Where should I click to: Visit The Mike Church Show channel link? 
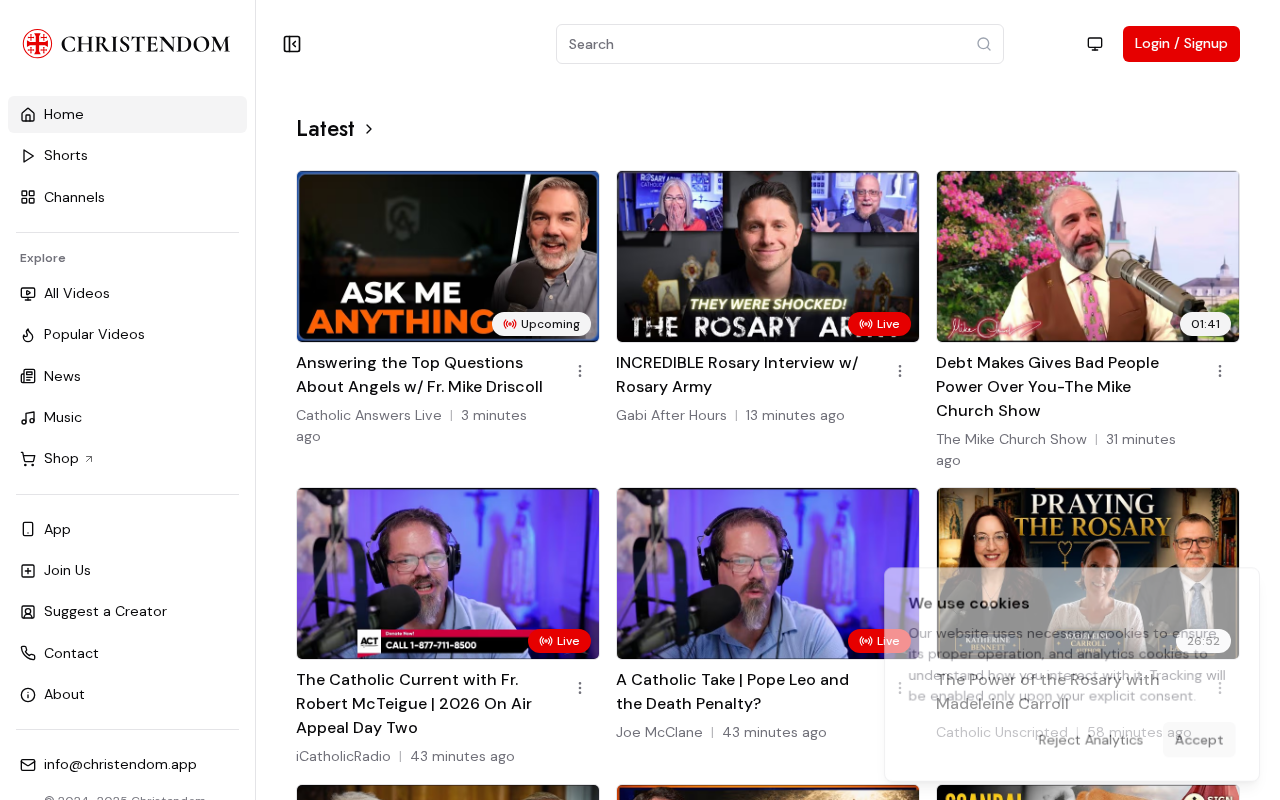(x=1011, y=439)
